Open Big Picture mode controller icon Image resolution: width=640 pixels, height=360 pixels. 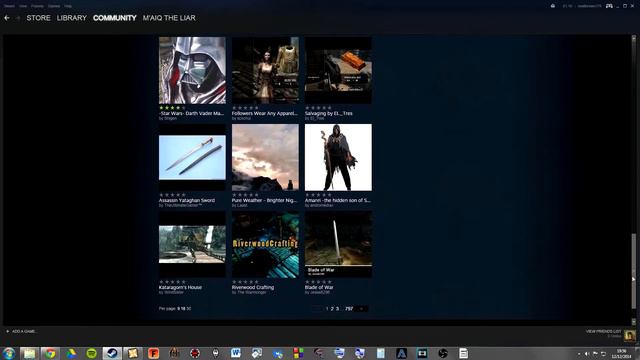point(609,6)
